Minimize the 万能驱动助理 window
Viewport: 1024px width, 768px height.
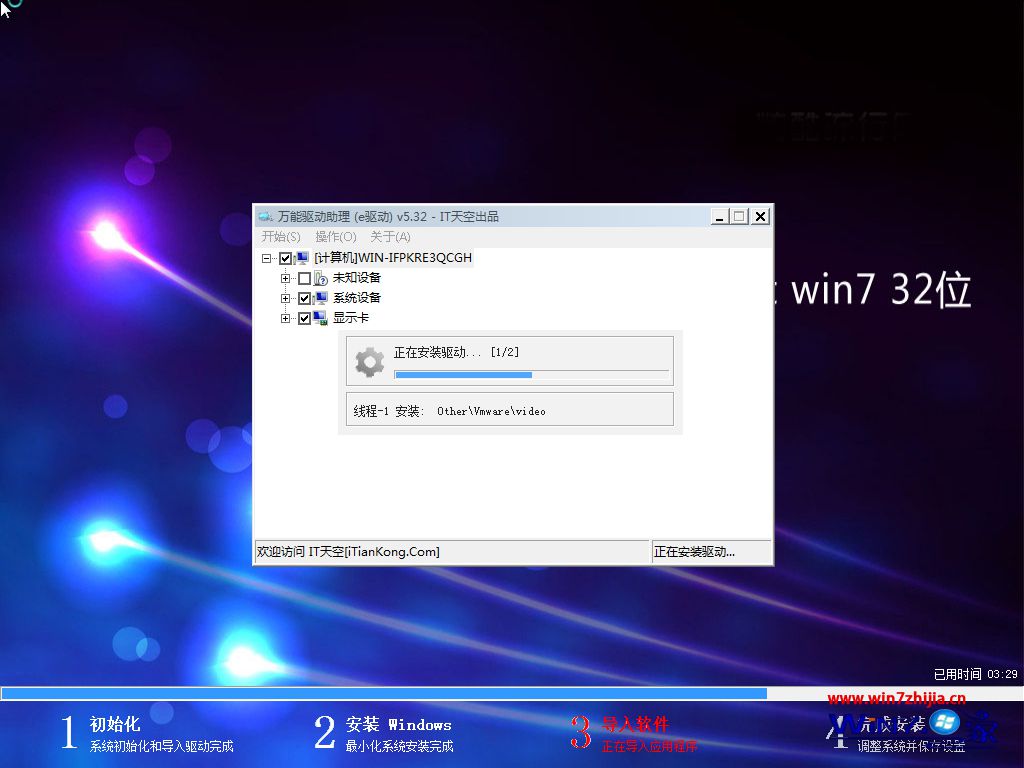point(720,216)
